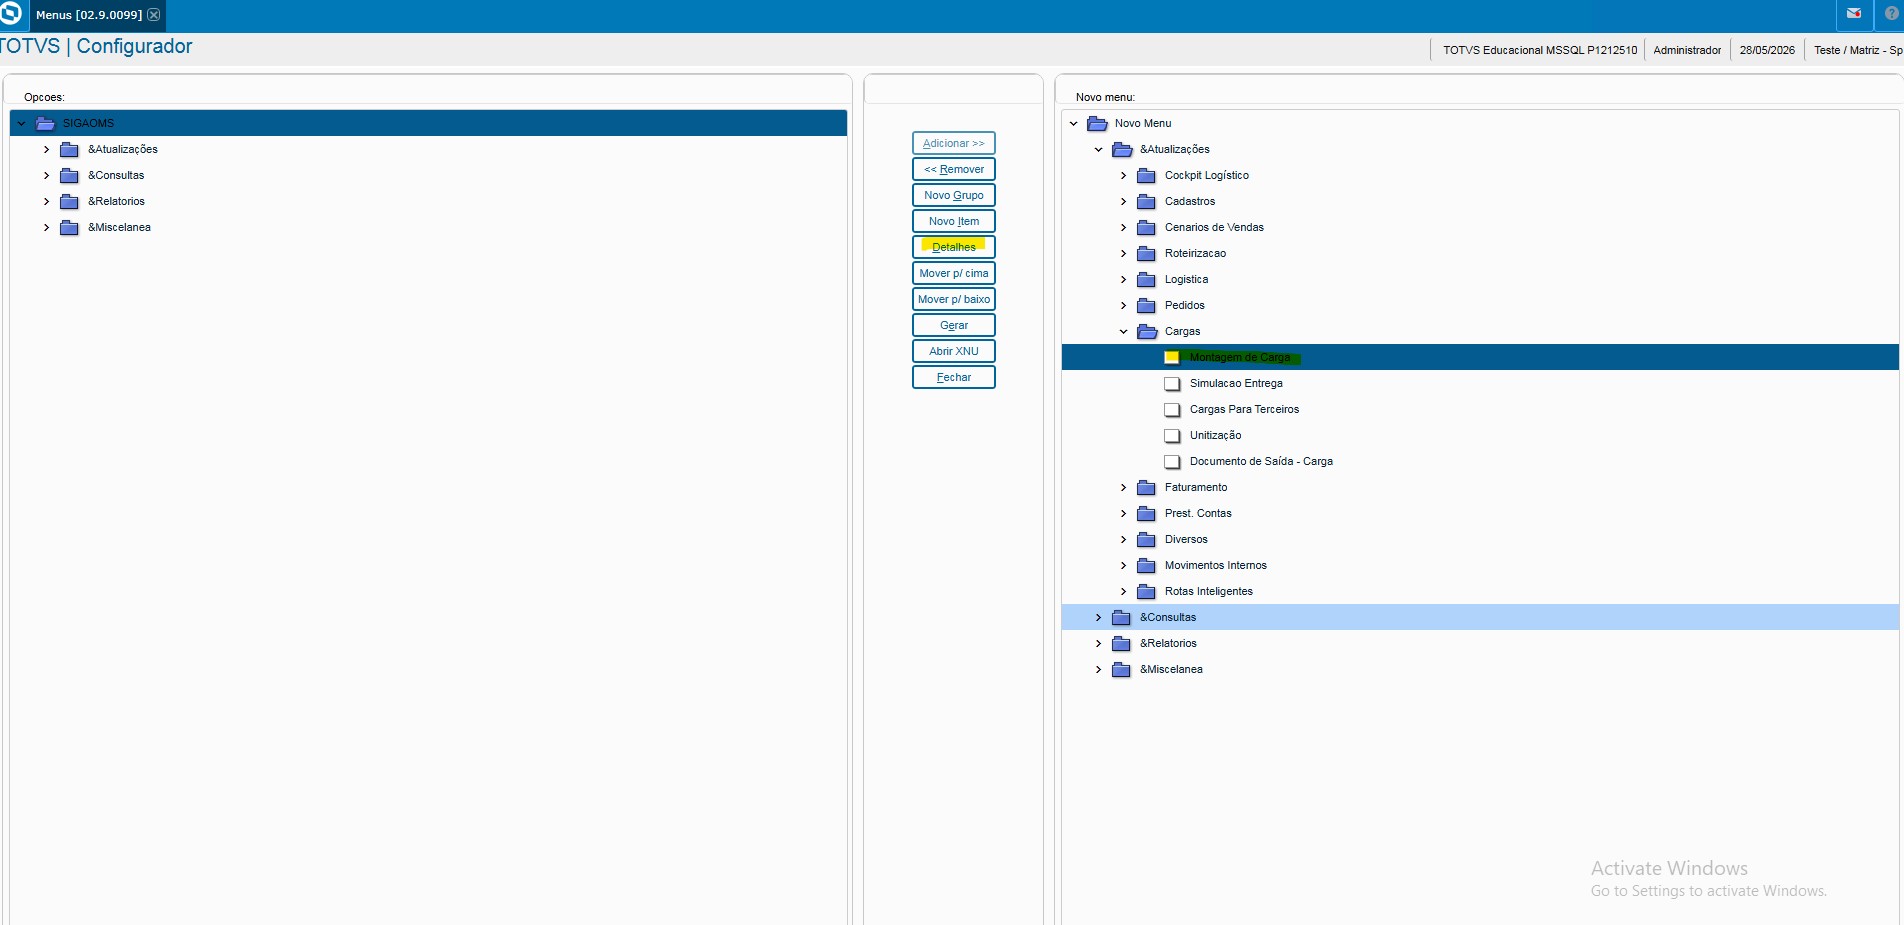Open Detalhes for the selected item
This screenshot has width=1904, height=925.
click(x=954, y=247)
